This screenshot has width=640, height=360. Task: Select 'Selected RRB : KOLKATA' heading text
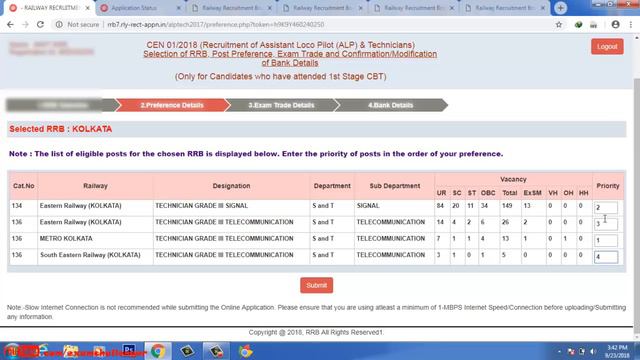[60, 129]
